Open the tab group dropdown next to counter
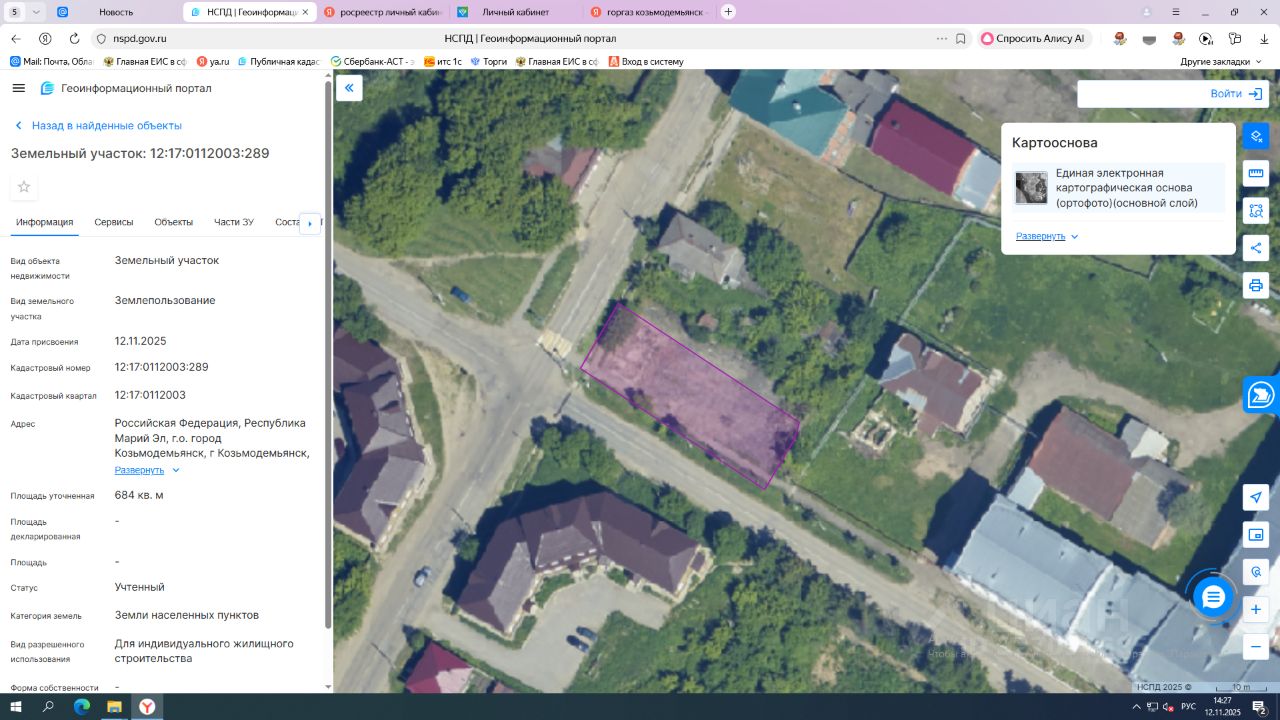This screenshot has height=720, width=1280. 37,12
